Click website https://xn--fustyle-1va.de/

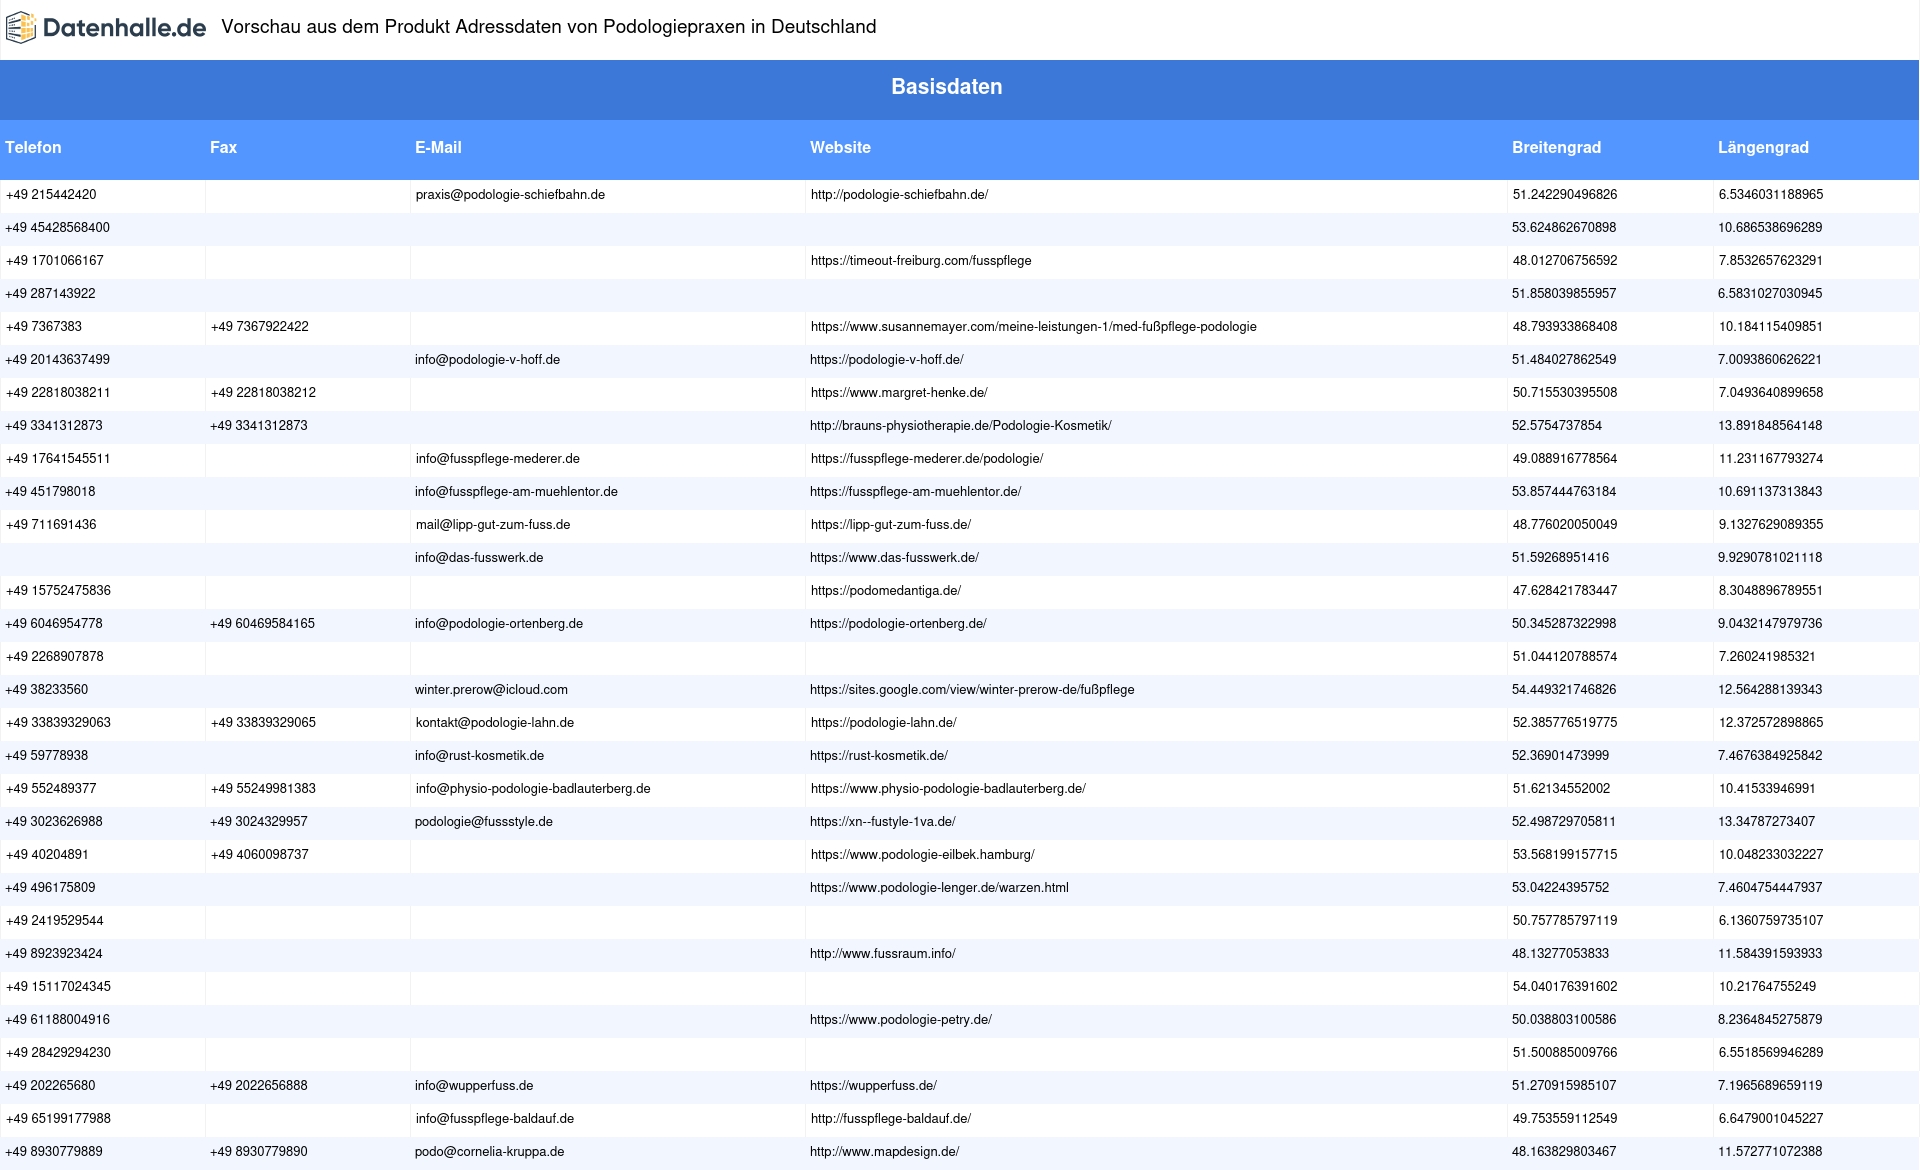883,822
